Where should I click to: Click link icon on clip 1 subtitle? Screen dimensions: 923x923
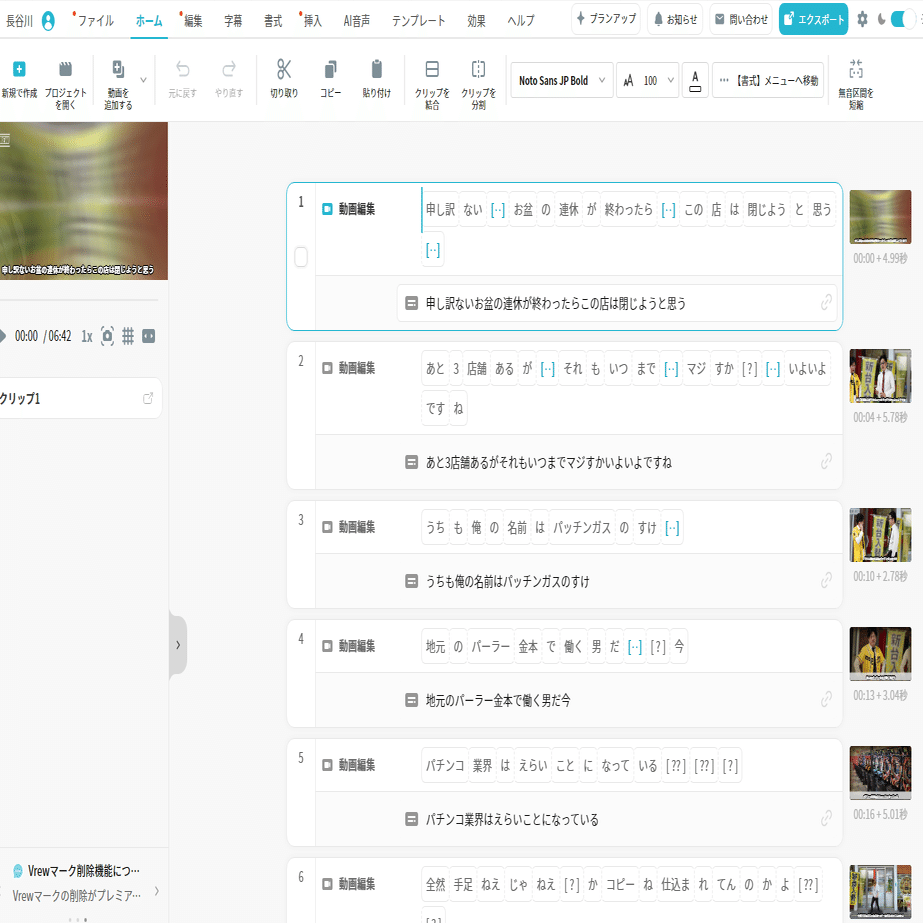(826, 303)
